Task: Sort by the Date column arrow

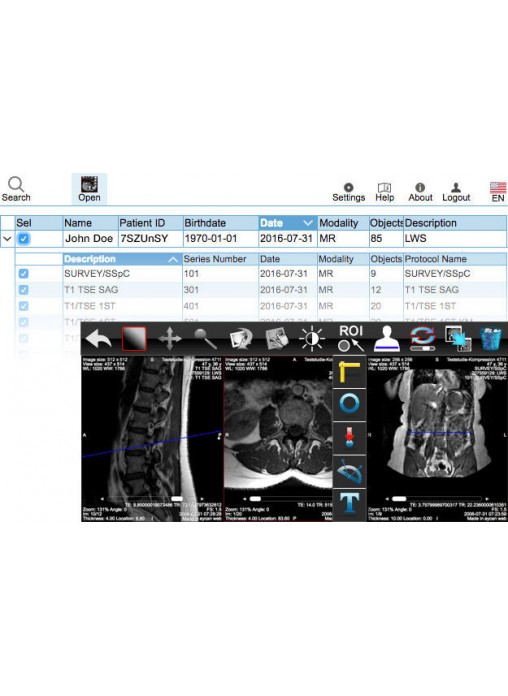Action: tap(308, 223)
